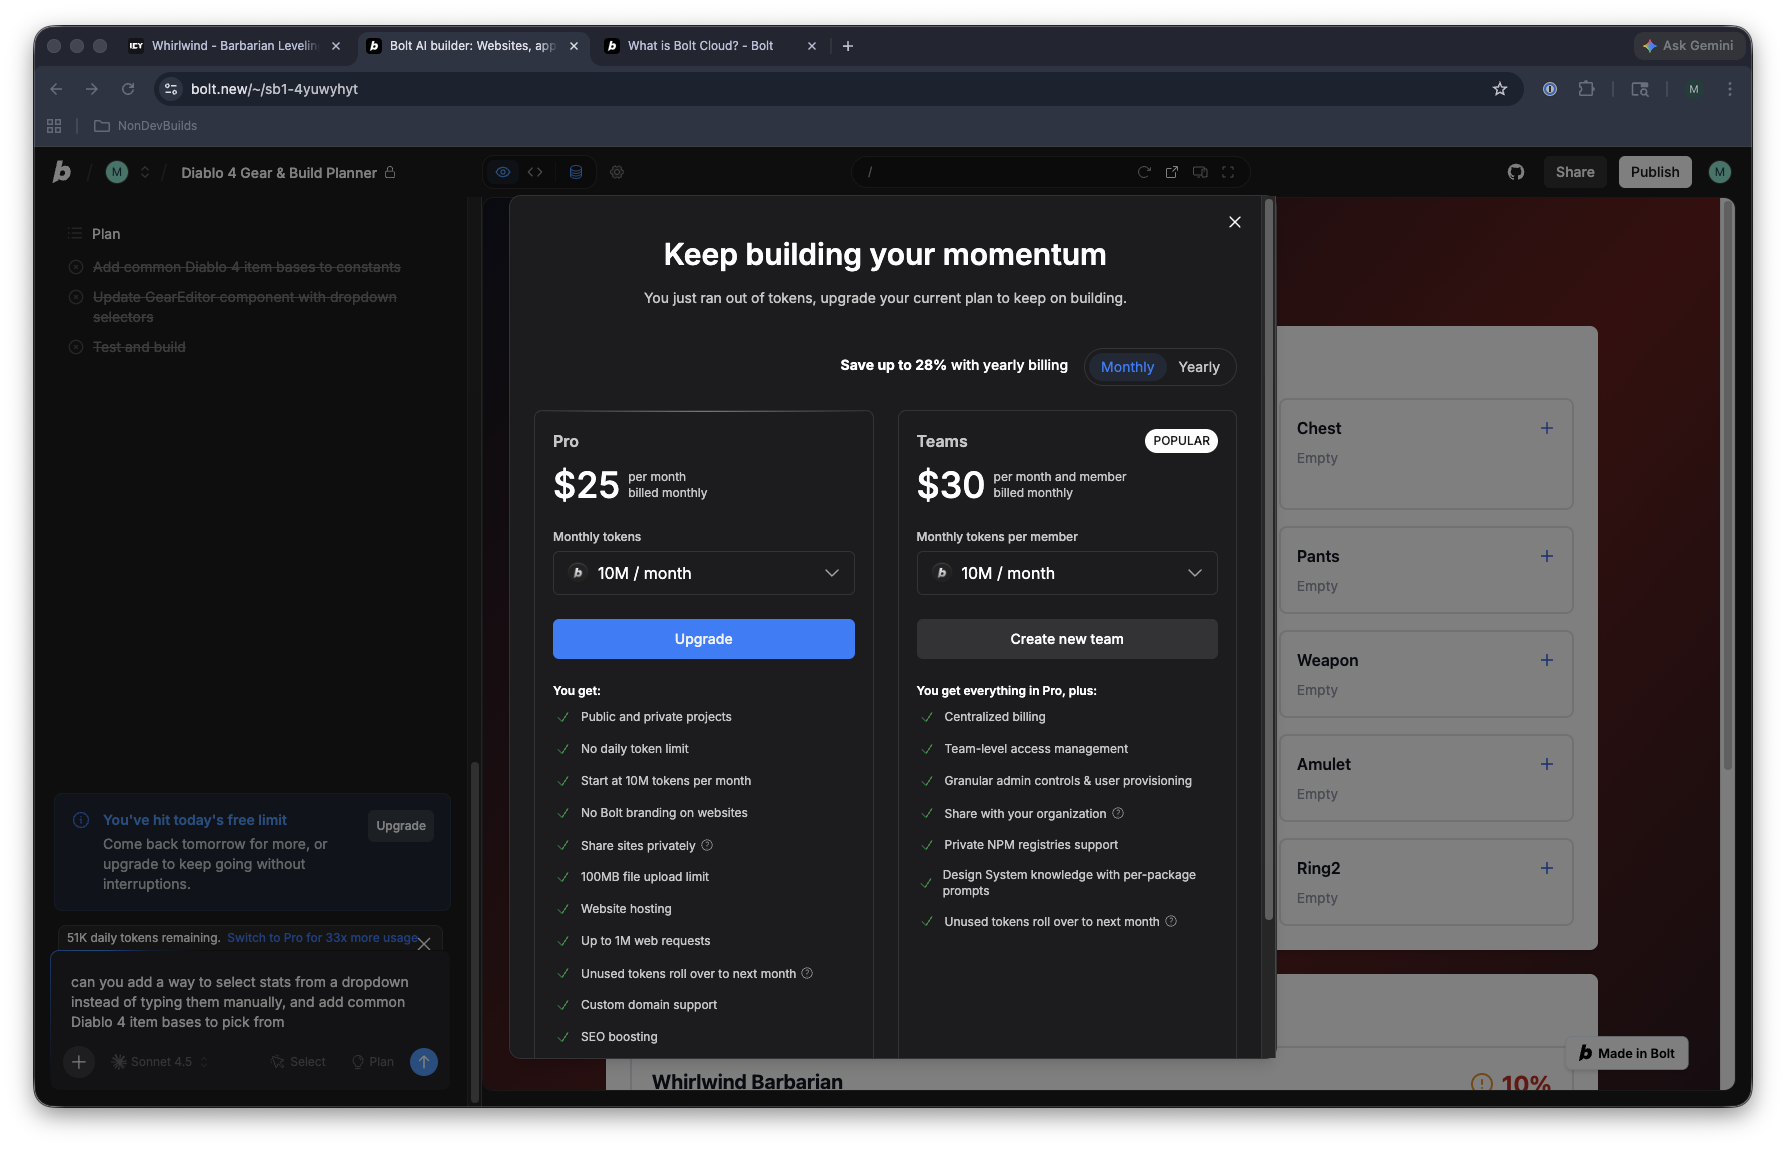Switch billing to Yearly
The height and width of the screenshot is (1149, 1786).
(x=1198, y=366)
